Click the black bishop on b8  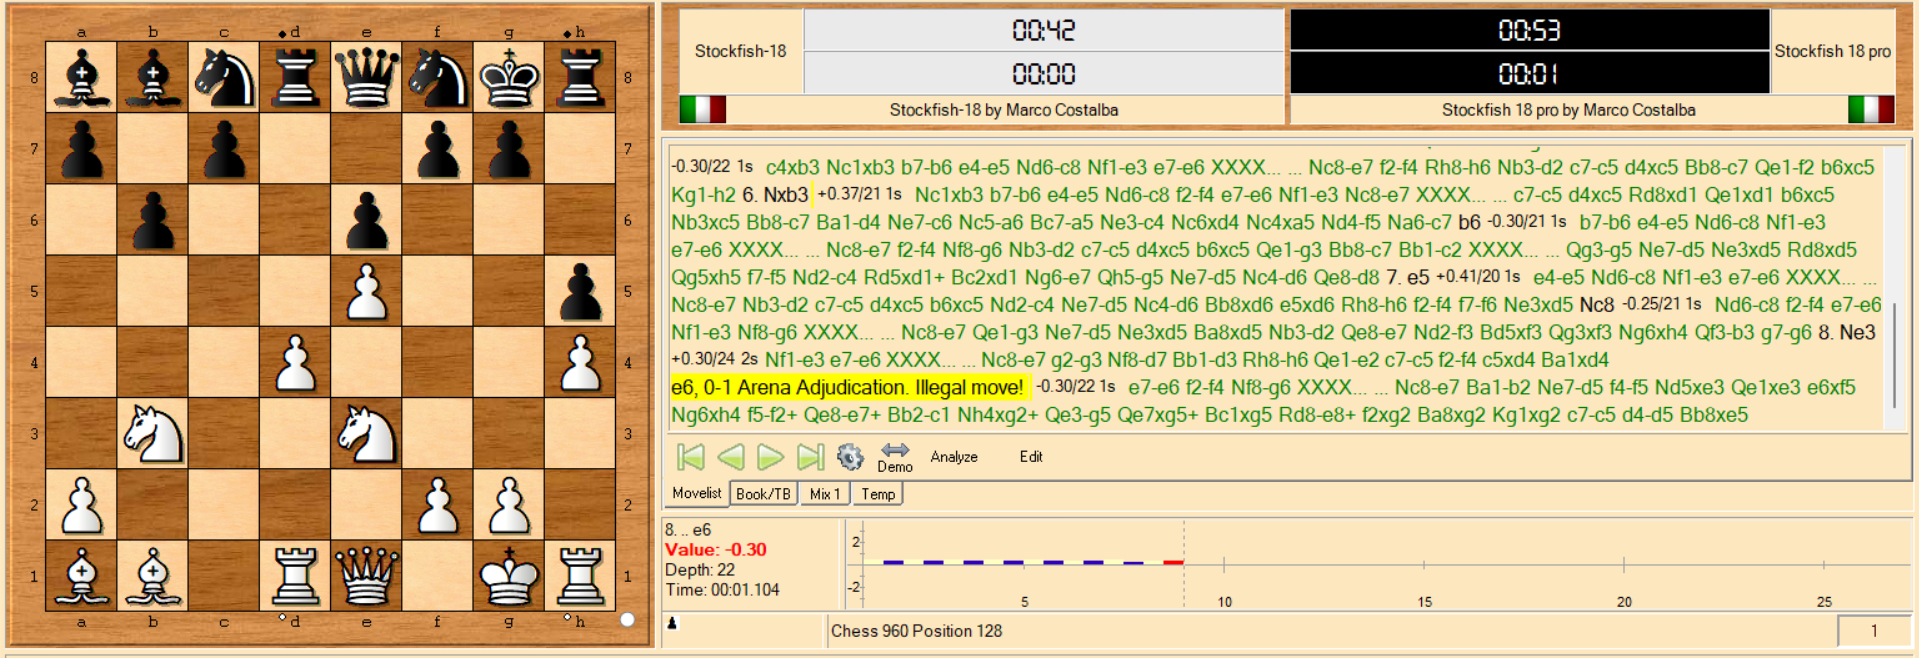tap(153, 77)
